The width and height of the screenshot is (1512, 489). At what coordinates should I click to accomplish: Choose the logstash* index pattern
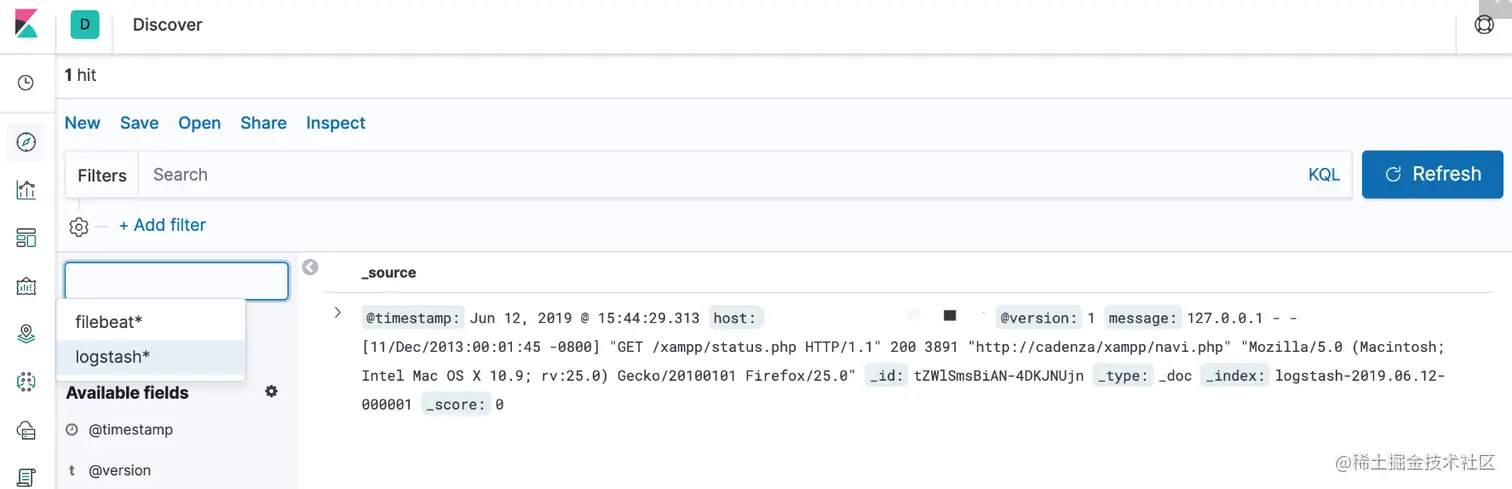point(113,357)
